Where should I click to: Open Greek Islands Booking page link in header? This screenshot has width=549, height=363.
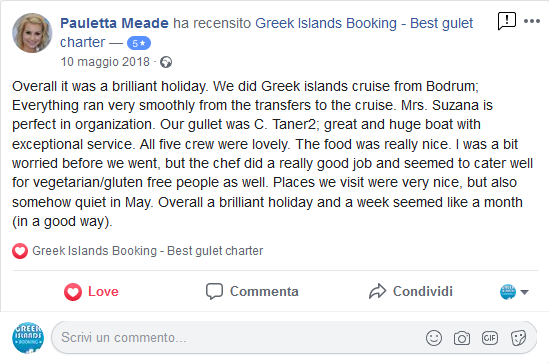click(266, 33)
